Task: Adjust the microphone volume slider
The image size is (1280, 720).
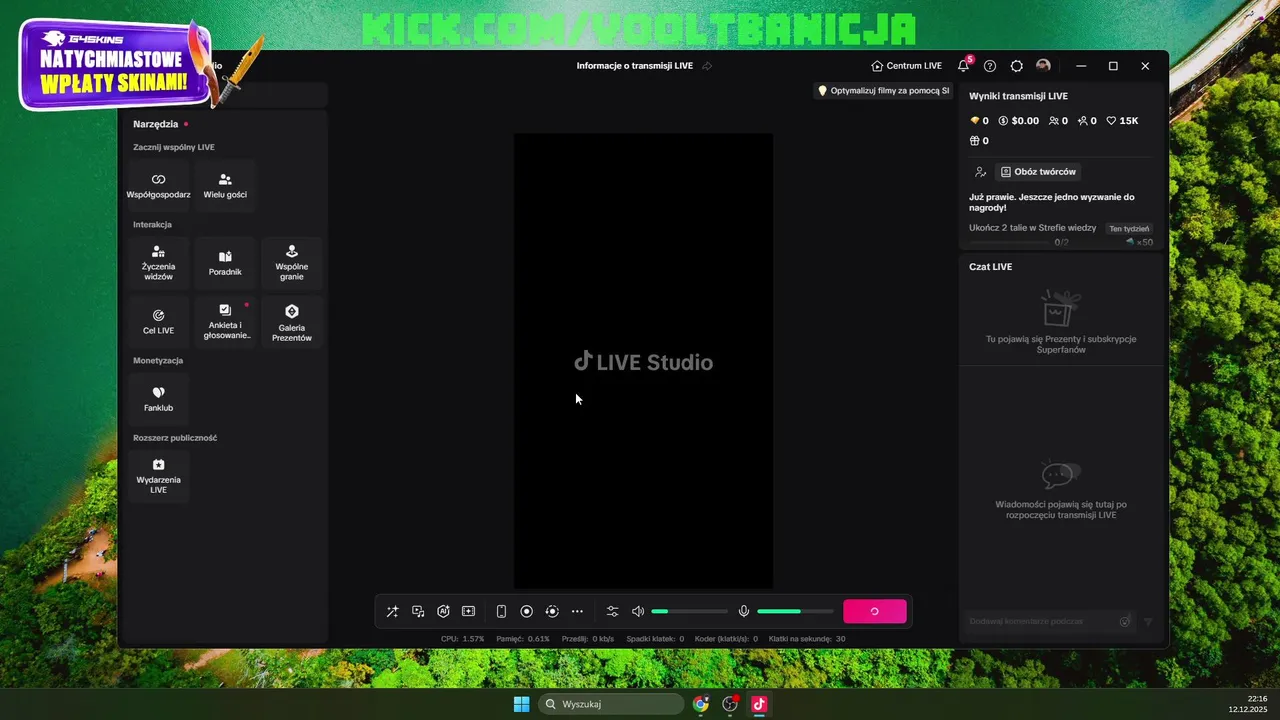Action: tap(795, 611)
